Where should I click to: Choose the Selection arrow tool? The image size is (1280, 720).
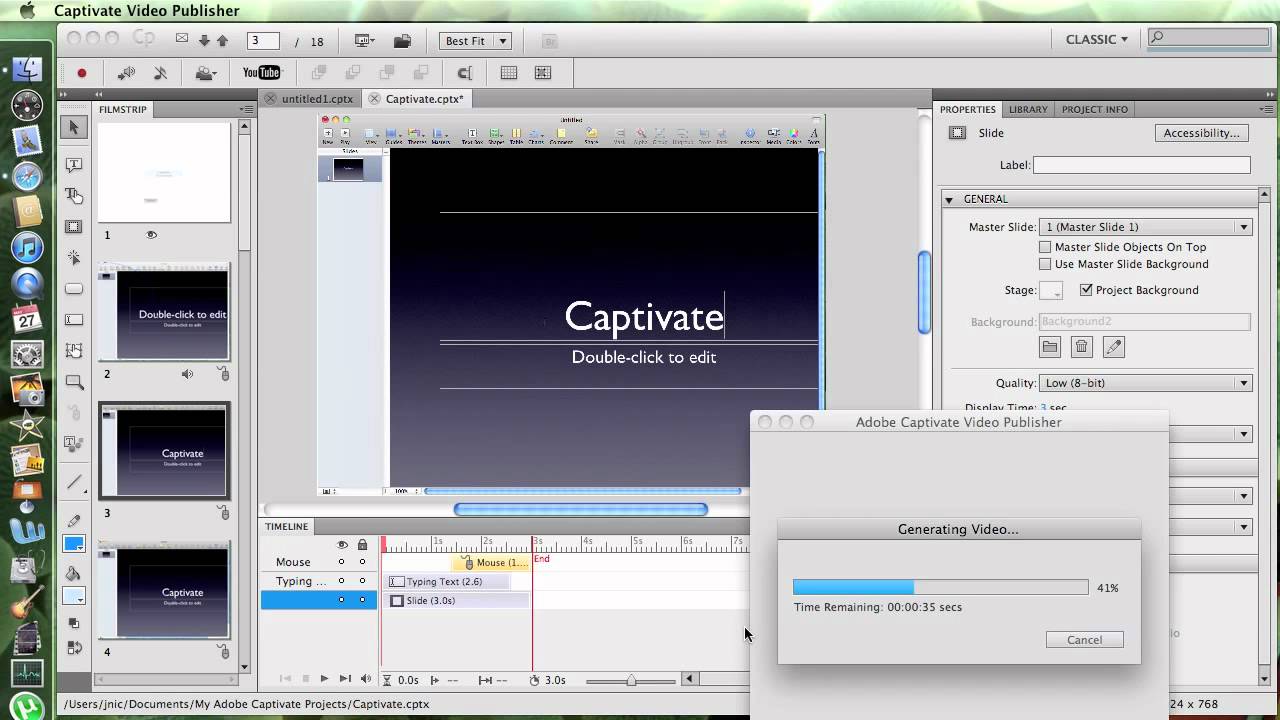(74, 127)
